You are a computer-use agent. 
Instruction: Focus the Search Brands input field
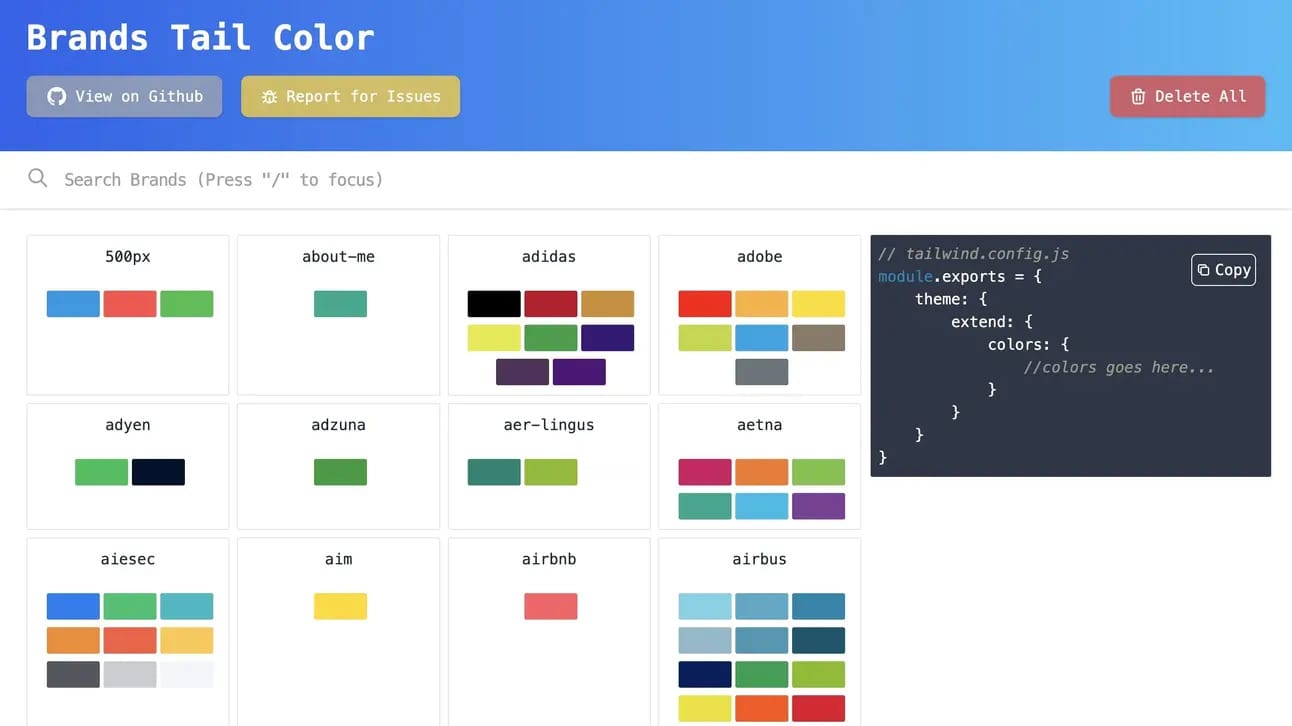(x=646, y=180)
